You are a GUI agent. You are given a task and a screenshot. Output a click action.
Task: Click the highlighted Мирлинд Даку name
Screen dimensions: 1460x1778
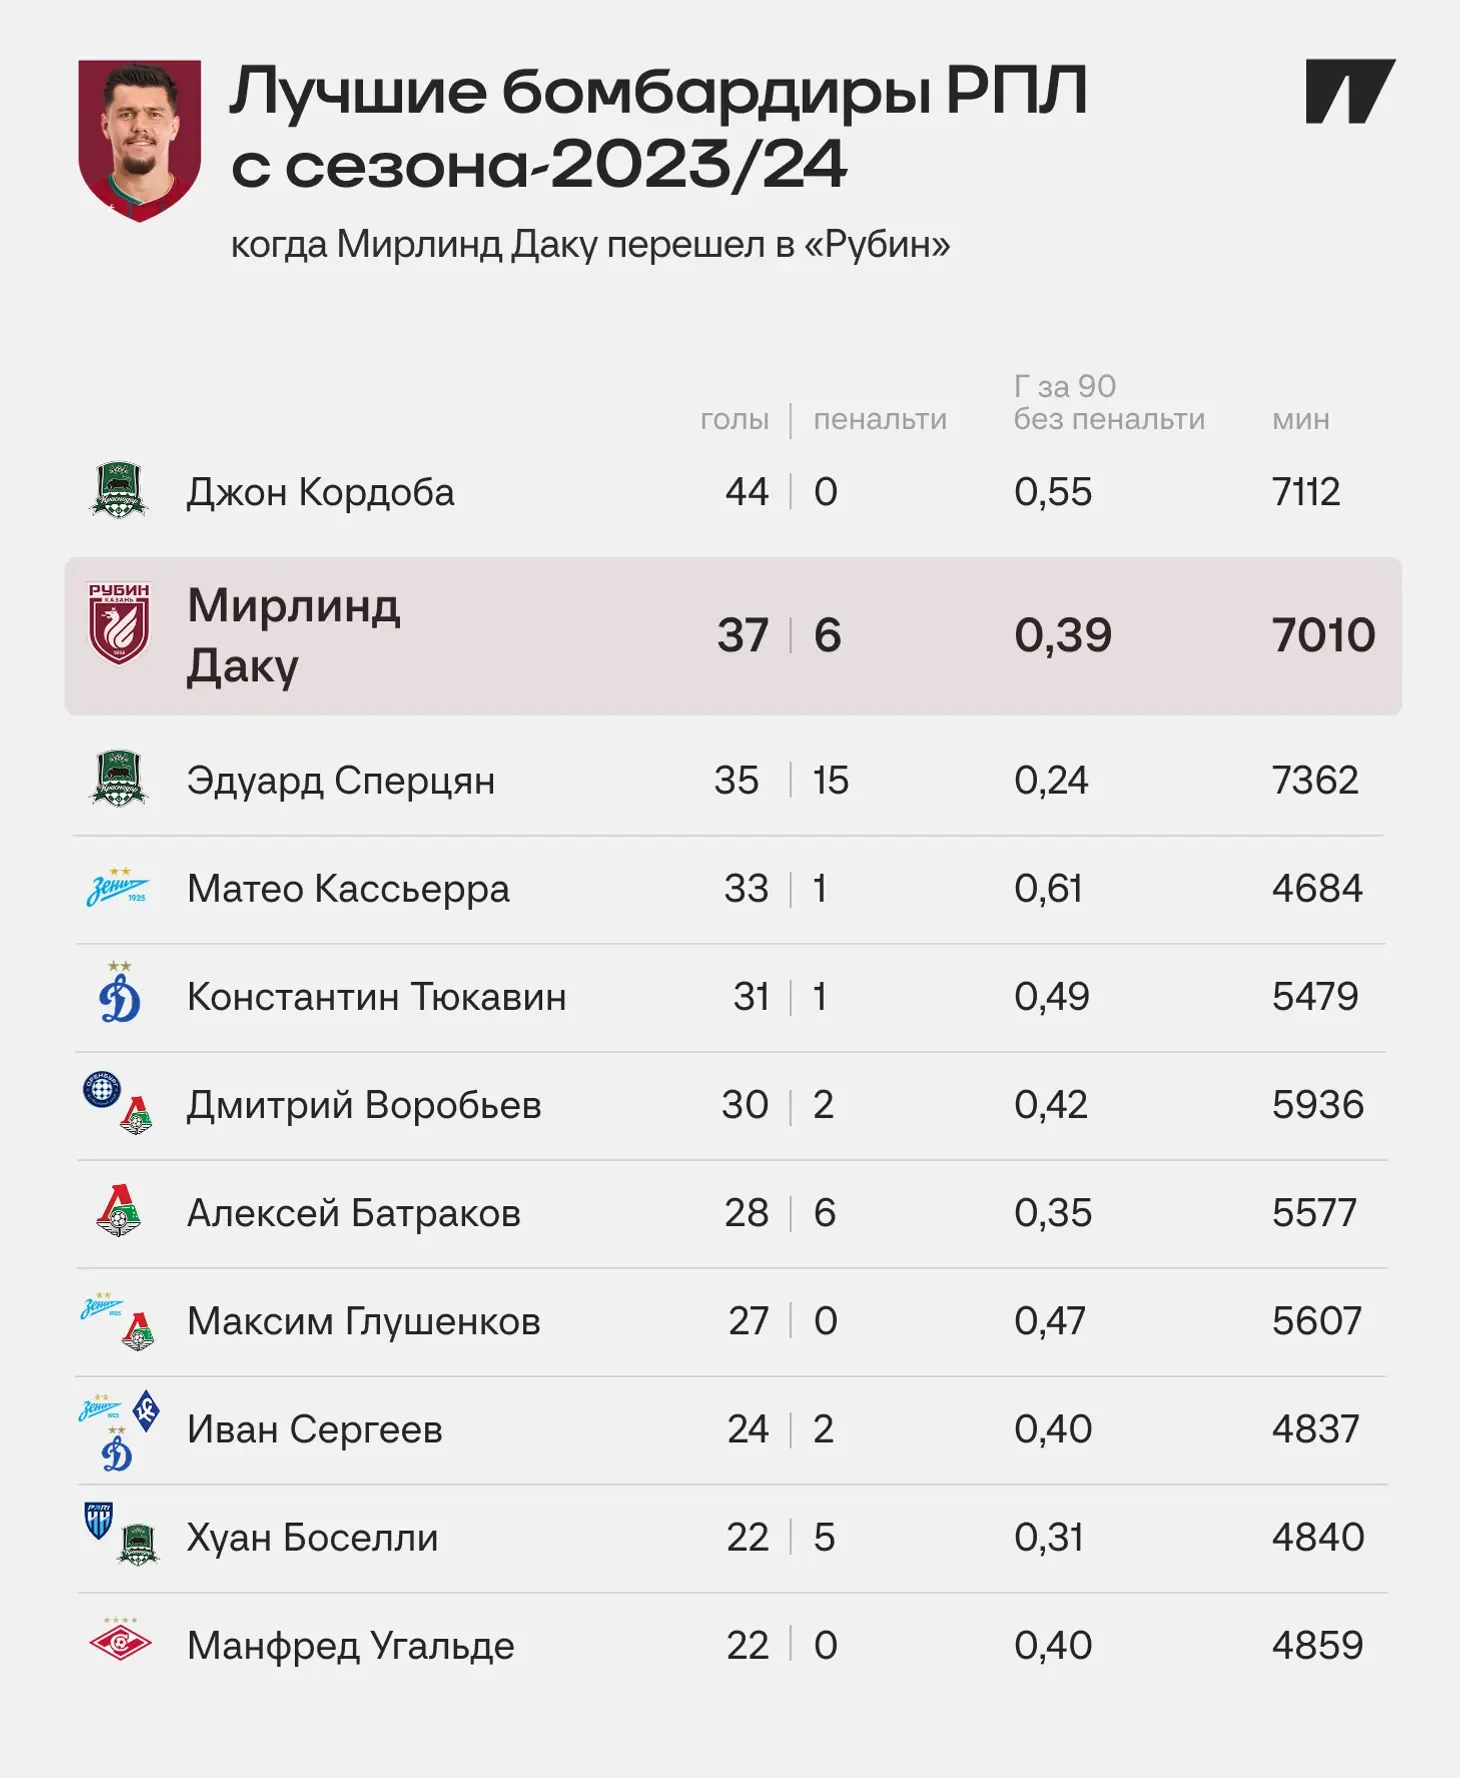[294, 636]
